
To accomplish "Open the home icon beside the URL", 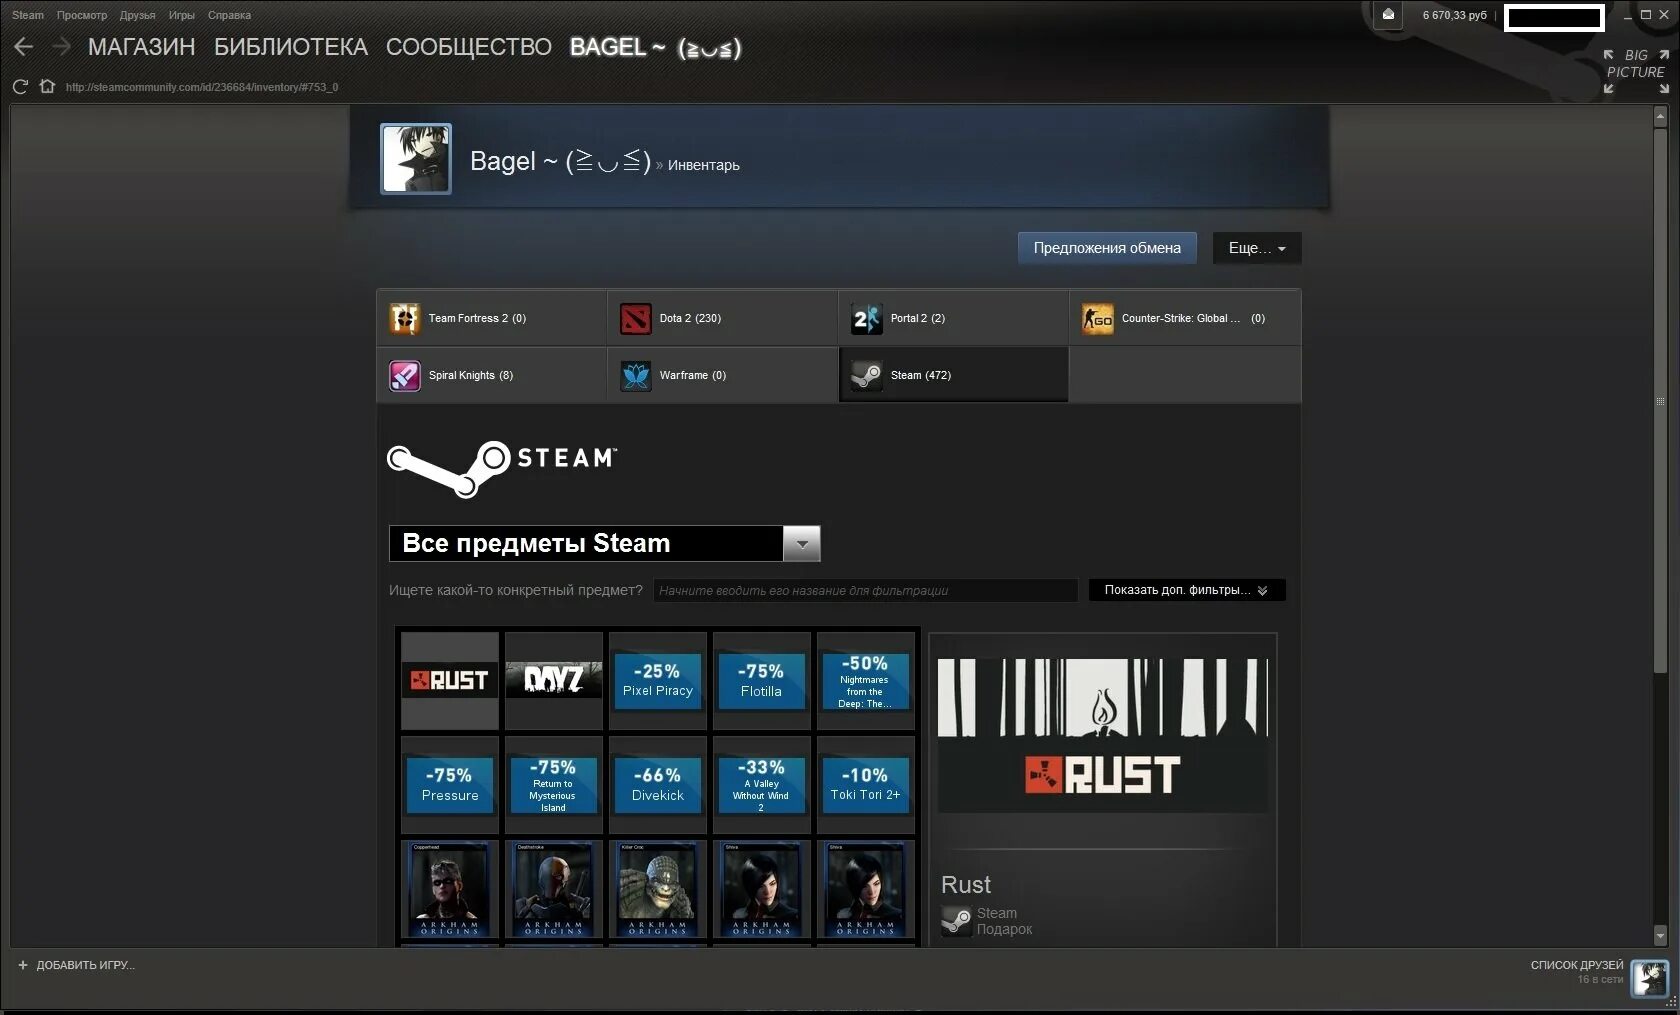I will coord(47,86).
